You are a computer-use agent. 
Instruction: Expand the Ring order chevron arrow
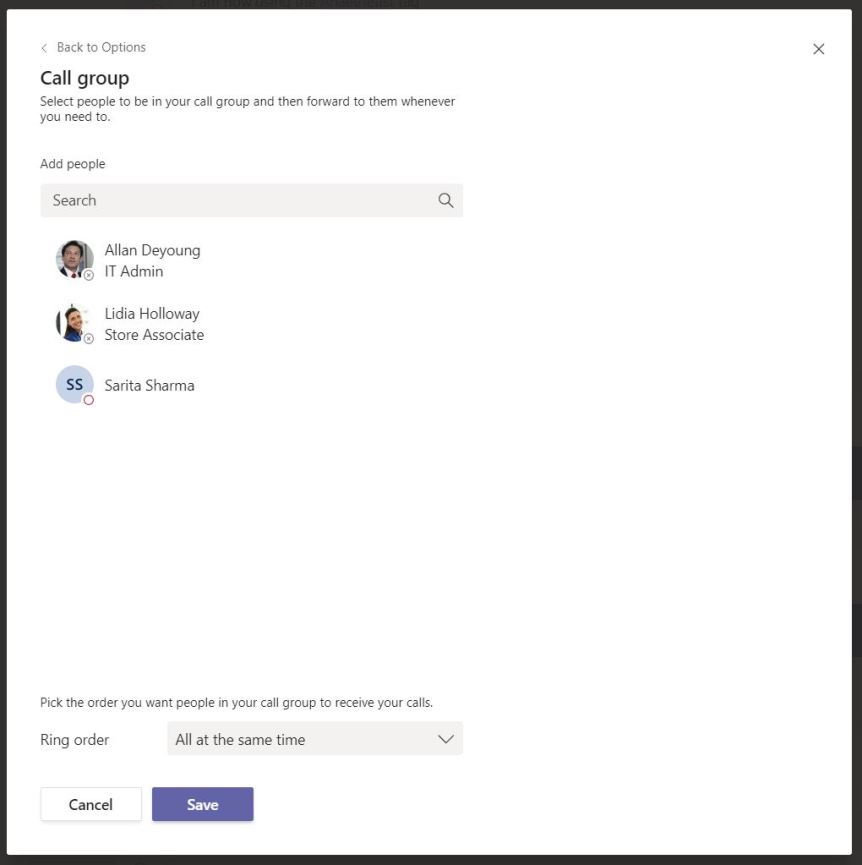tap(446, 739)
